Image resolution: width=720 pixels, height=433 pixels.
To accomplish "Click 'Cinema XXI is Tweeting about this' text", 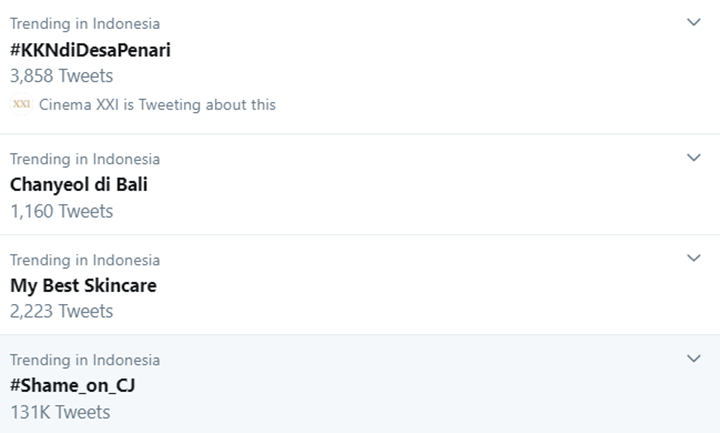I will 157,104.
